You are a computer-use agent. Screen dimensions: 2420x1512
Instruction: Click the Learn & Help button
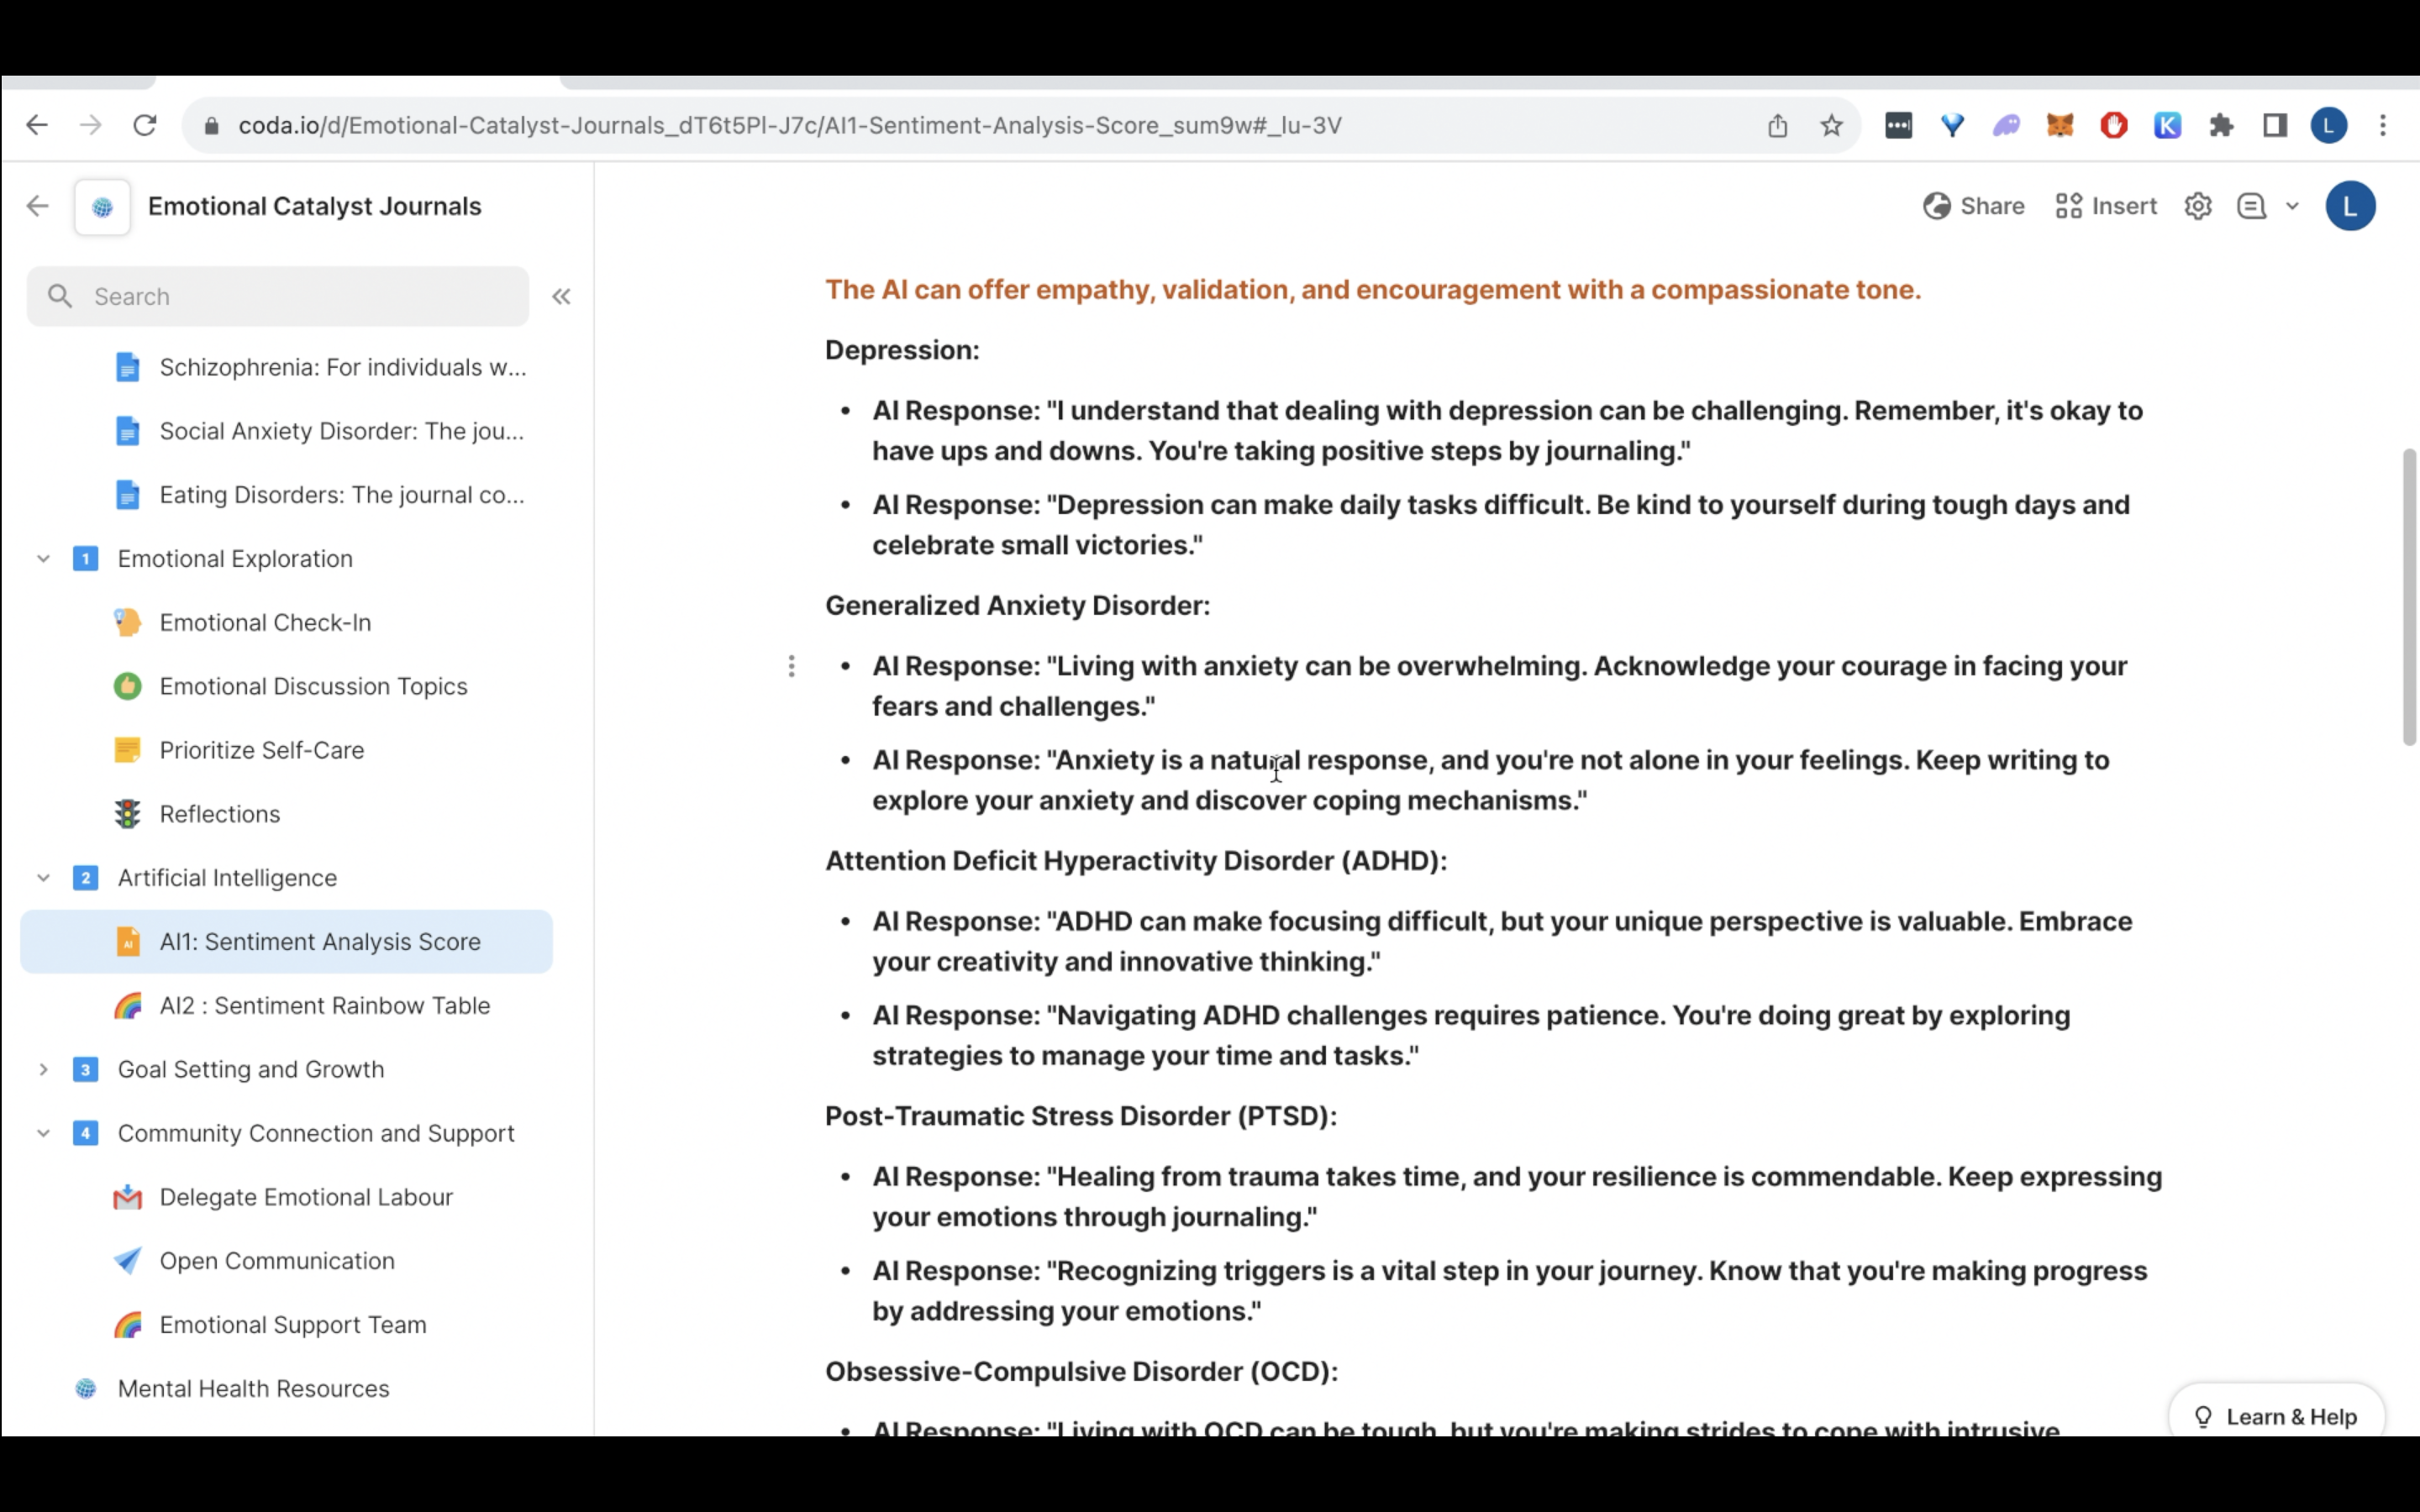click(2276, 1416)
